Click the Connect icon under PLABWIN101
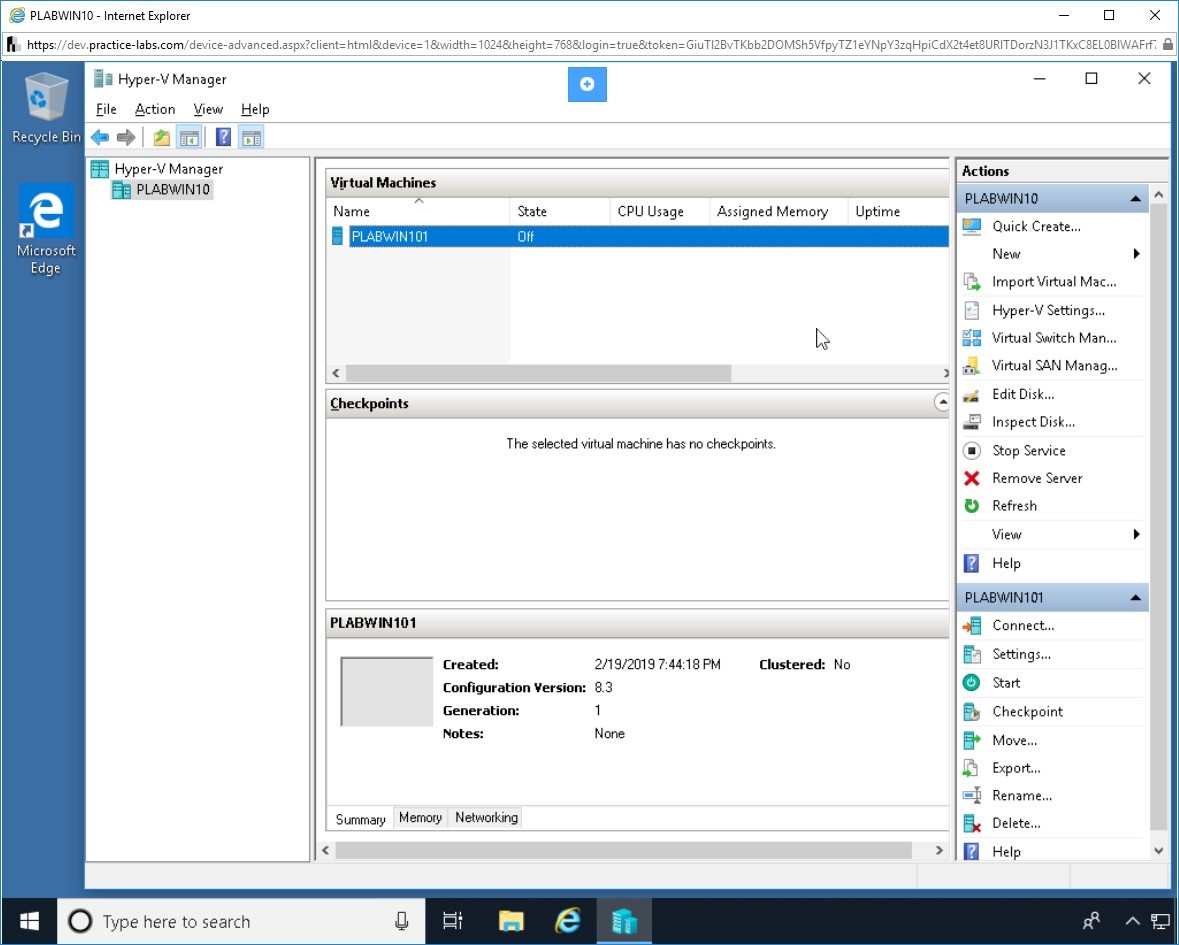Screen dimensions: 1179x945 click(971, 625)
